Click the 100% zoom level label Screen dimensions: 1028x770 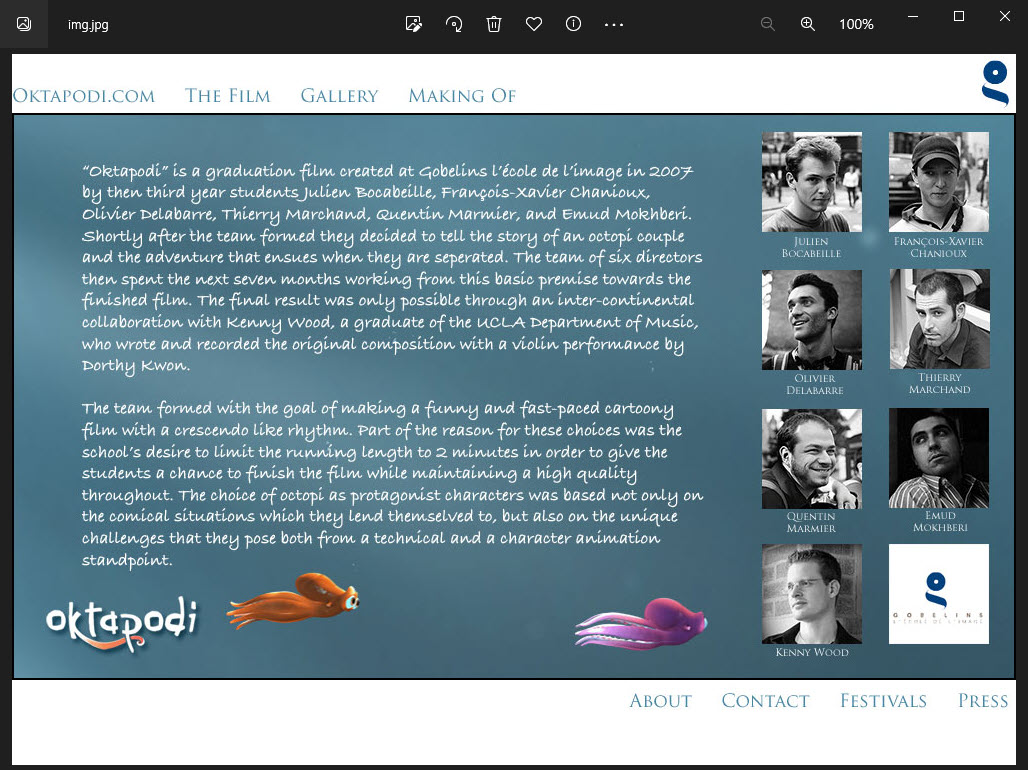coord(856,24)
